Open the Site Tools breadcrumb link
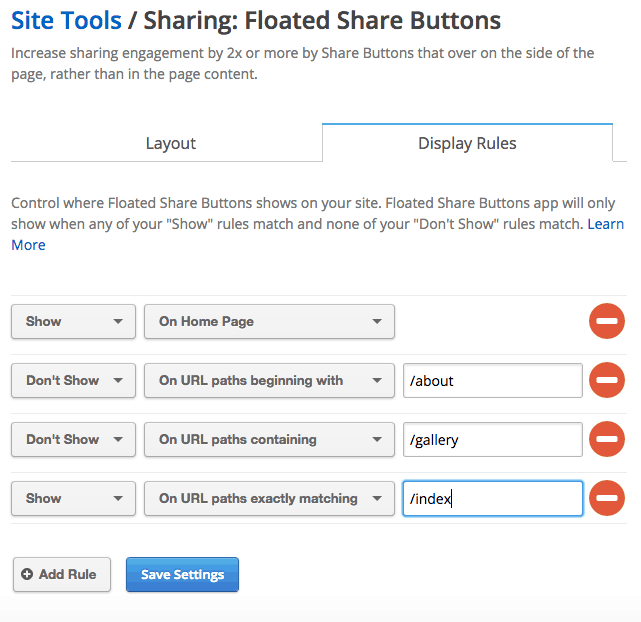 66,20
